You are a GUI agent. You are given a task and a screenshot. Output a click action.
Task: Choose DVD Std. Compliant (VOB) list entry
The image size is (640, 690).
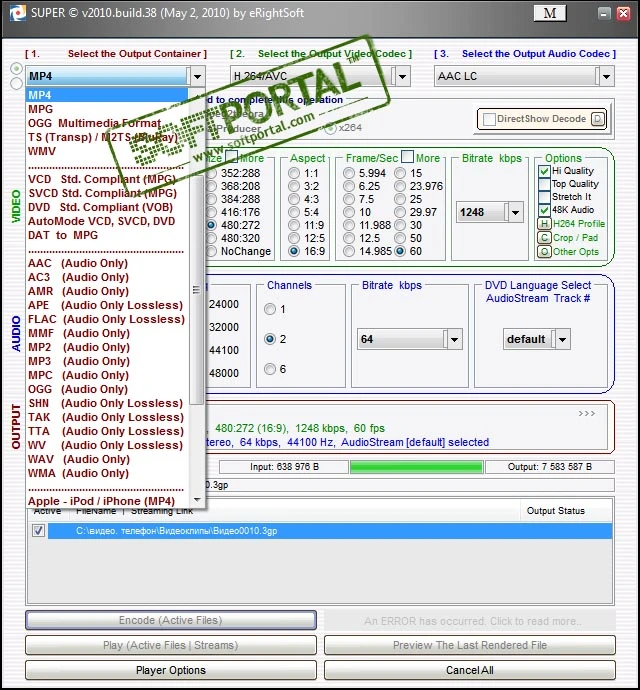pyautogui.click(x=100, y=207)
